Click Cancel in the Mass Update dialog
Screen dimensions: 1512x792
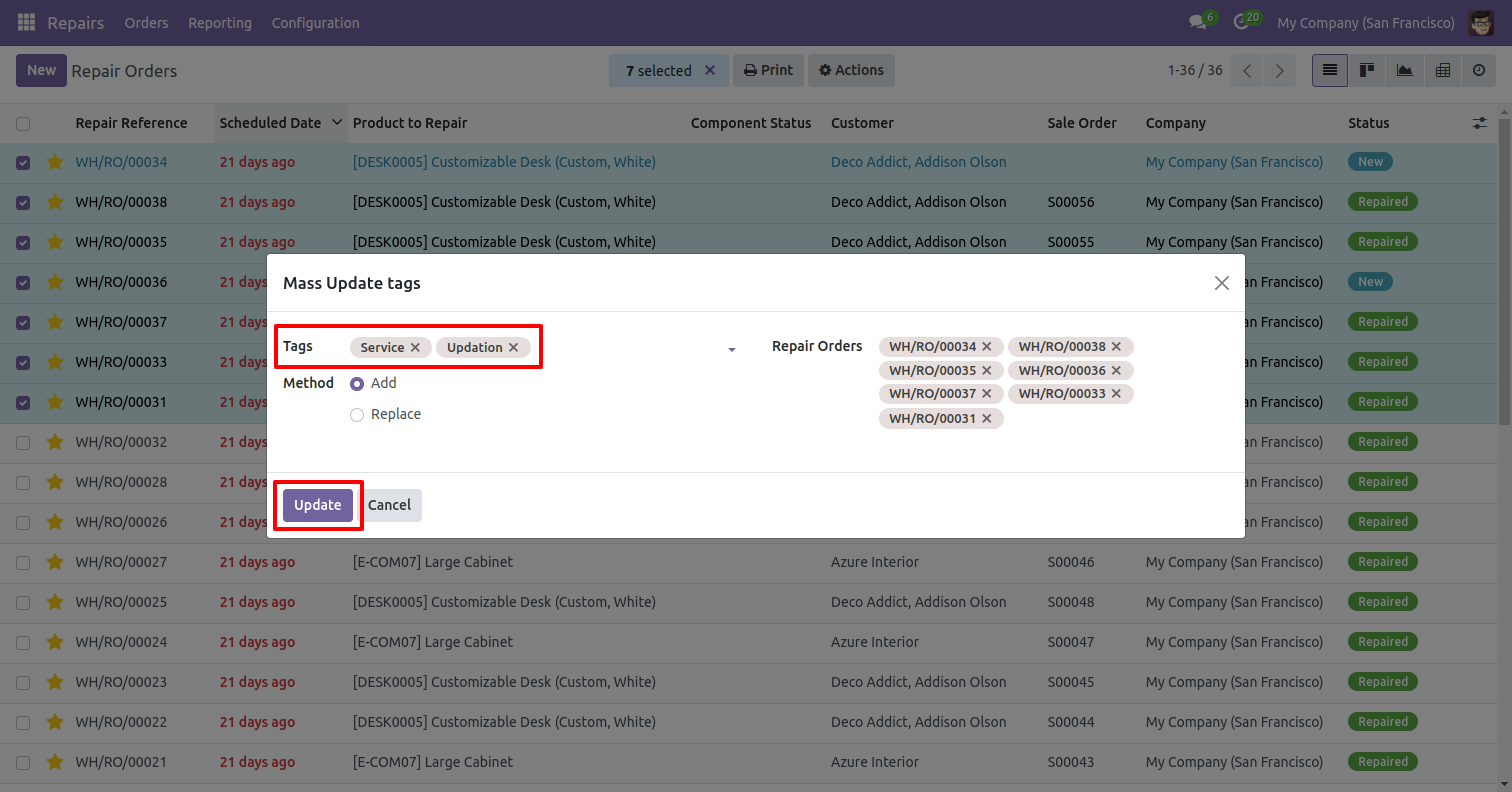pos(390,505)
